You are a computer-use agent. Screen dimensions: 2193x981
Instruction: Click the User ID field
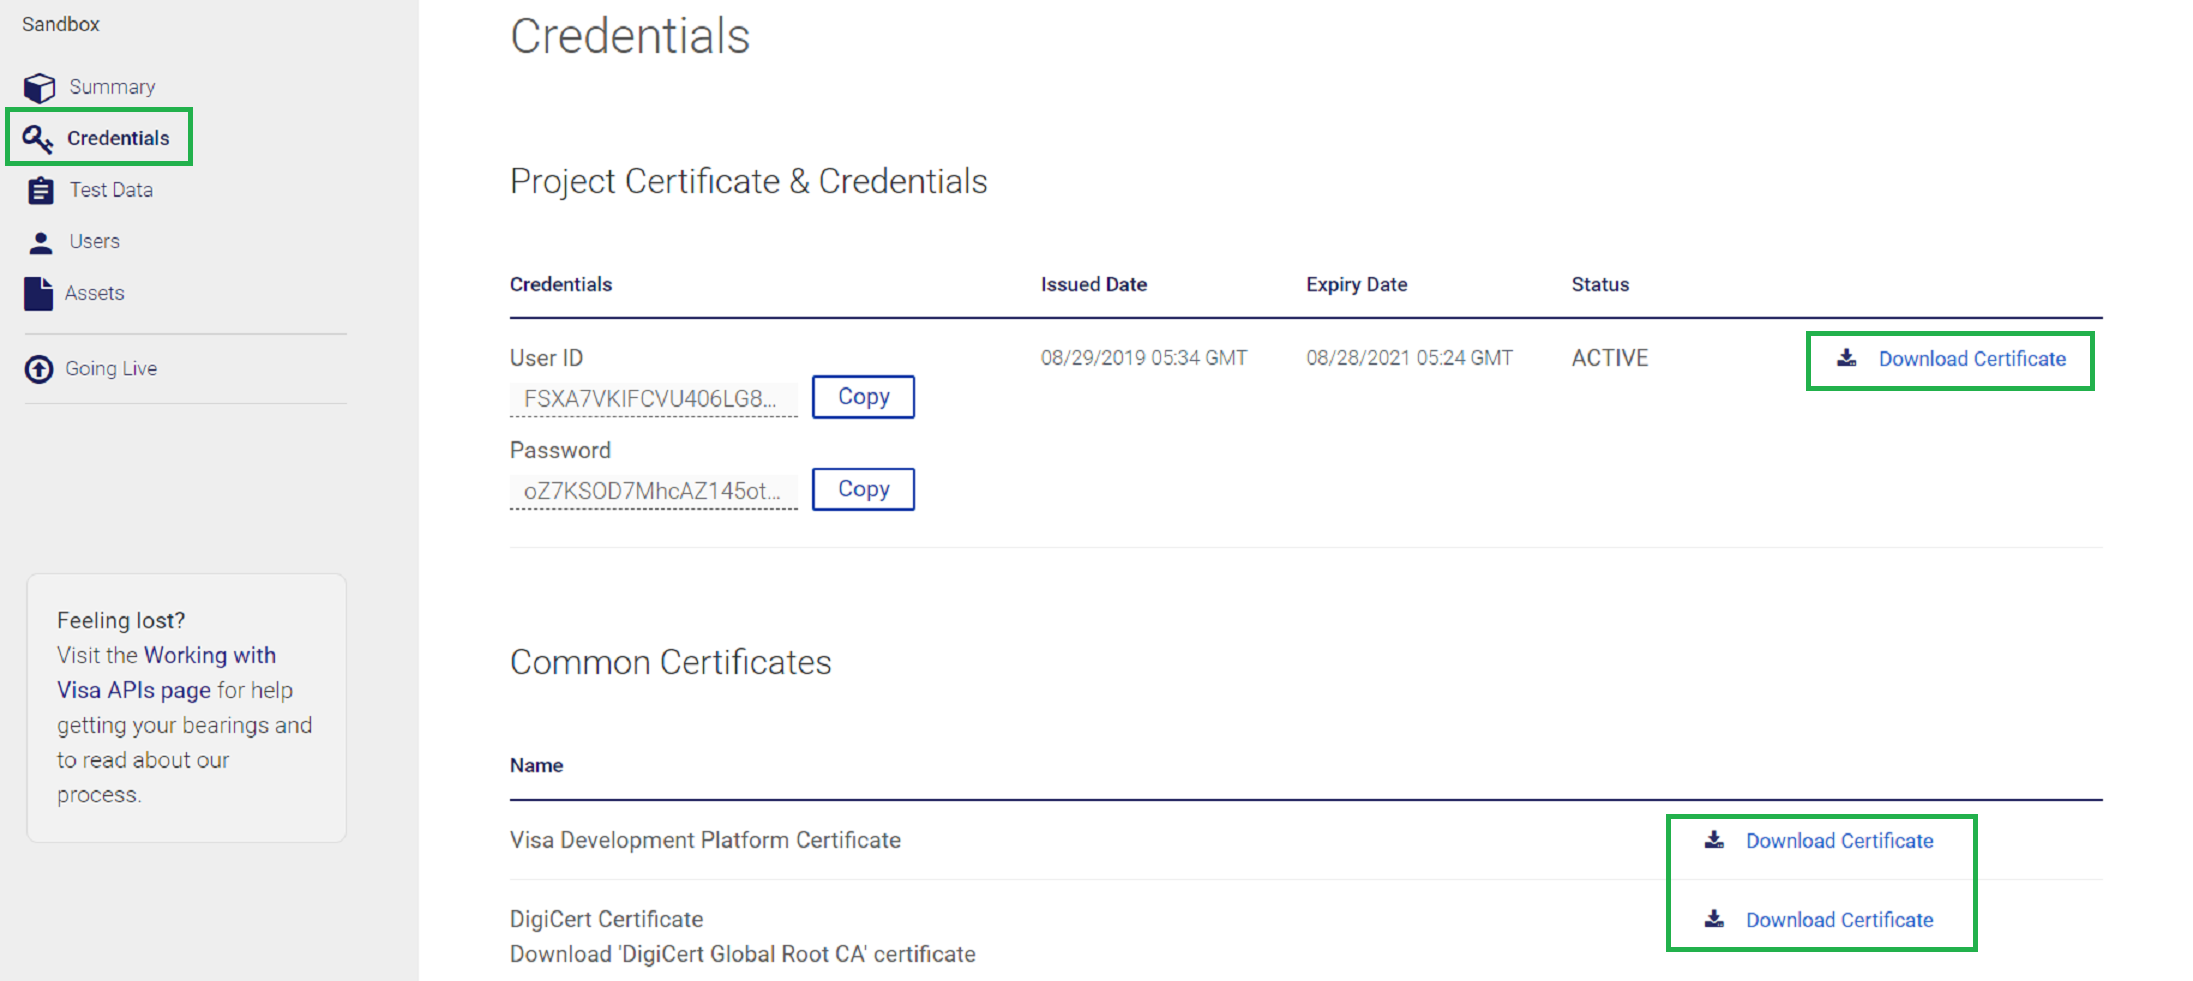pos(654,399)
